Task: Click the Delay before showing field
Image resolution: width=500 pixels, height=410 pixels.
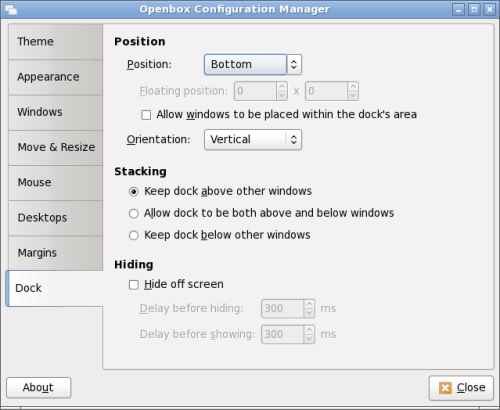Action: [x=283, y=334]
